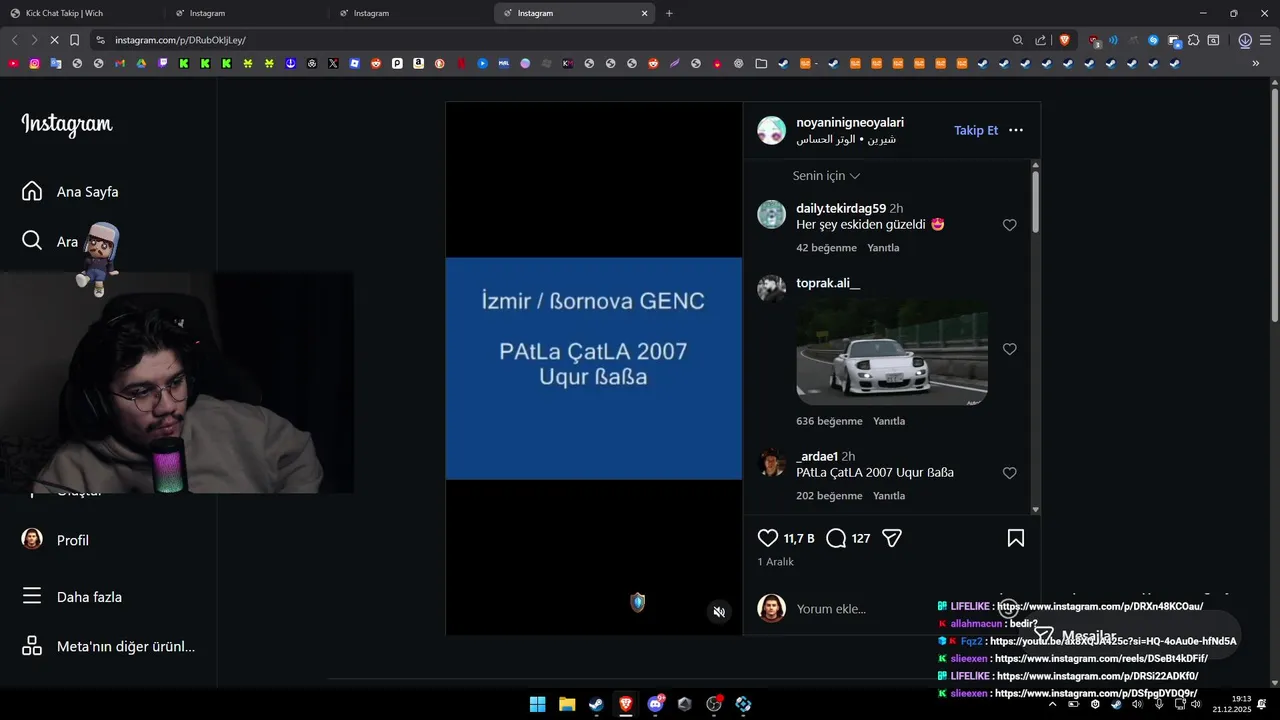Open Discord from the taskbar
The width and height of the screenshot is (1280, 720).
click(x=655, y=704)
